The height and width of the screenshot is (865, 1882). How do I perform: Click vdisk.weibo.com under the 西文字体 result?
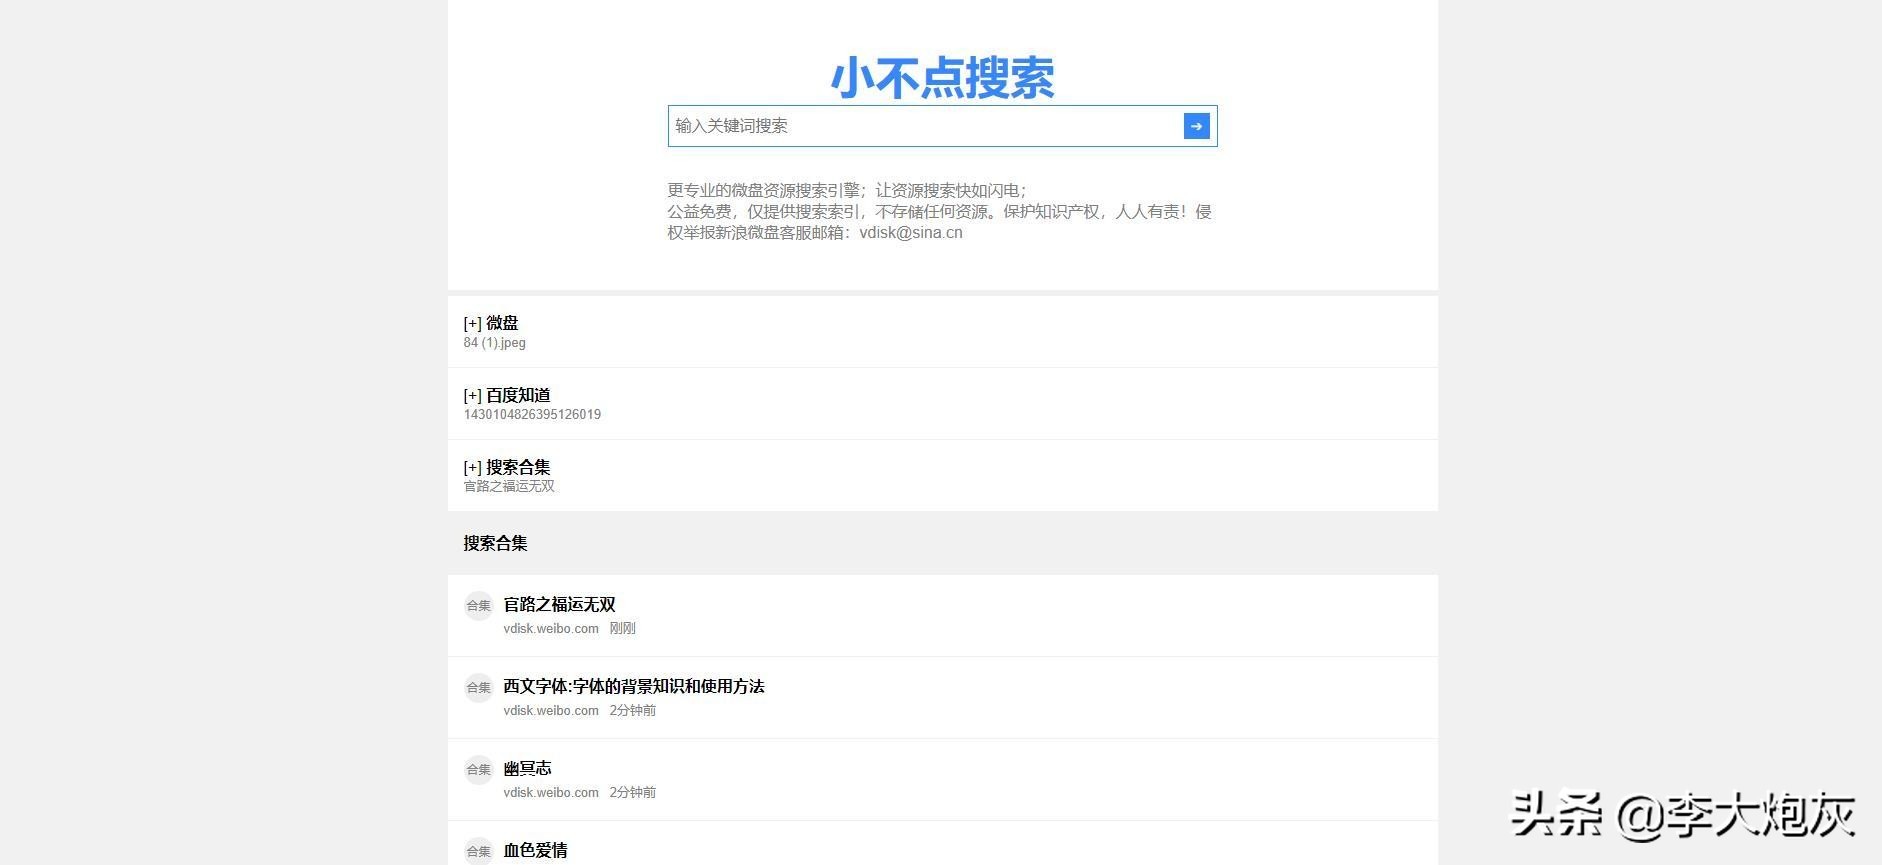click(x=551, y=711)
